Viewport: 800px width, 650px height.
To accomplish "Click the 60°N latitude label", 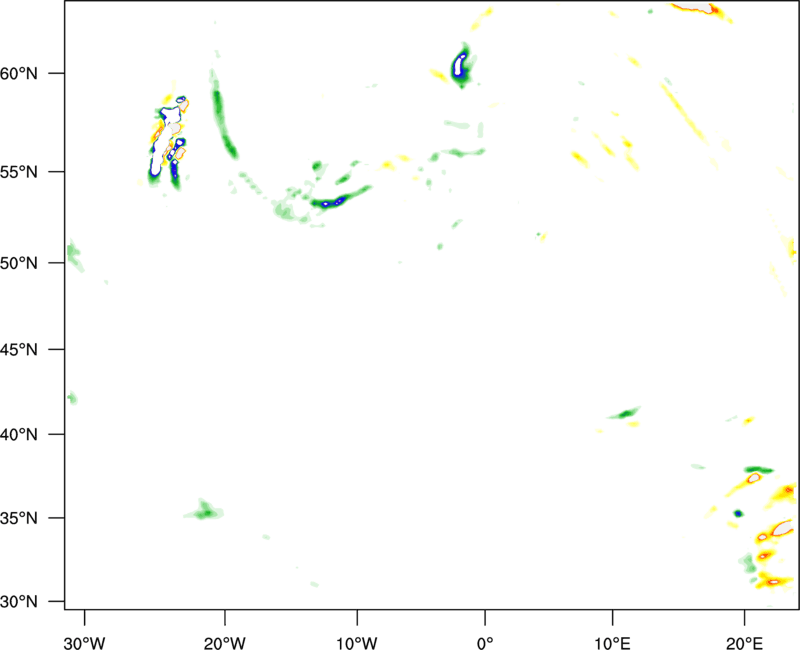I will [x=19, y=73].
